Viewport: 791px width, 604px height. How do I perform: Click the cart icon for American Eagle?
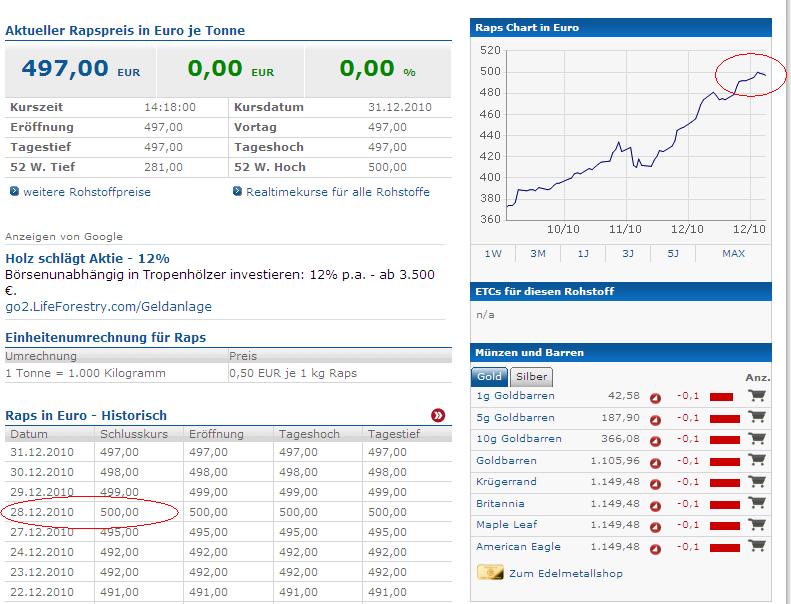757,546
